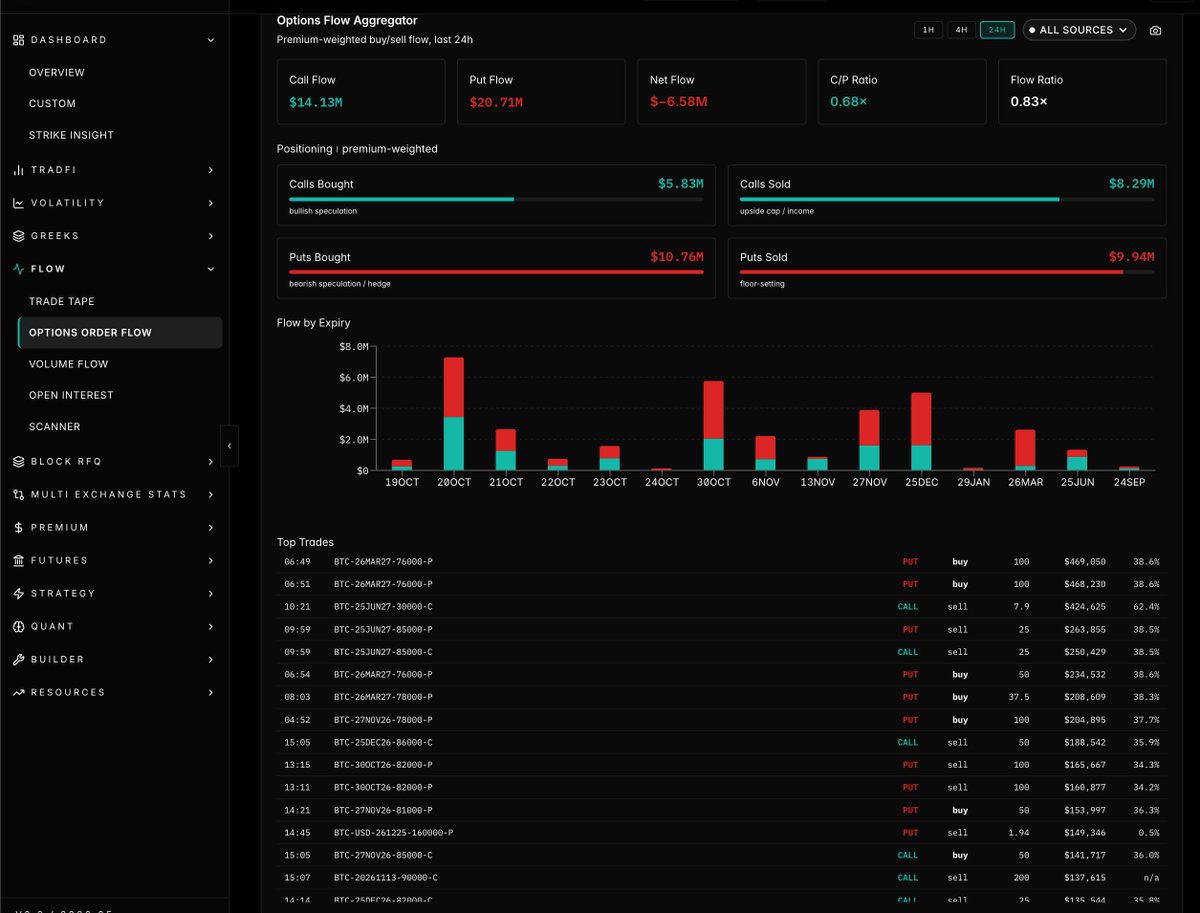This screenshot has width=1200, height=913.
Task: Click the 25DEC bar in the chart
Action: click(x=921, y=431)
